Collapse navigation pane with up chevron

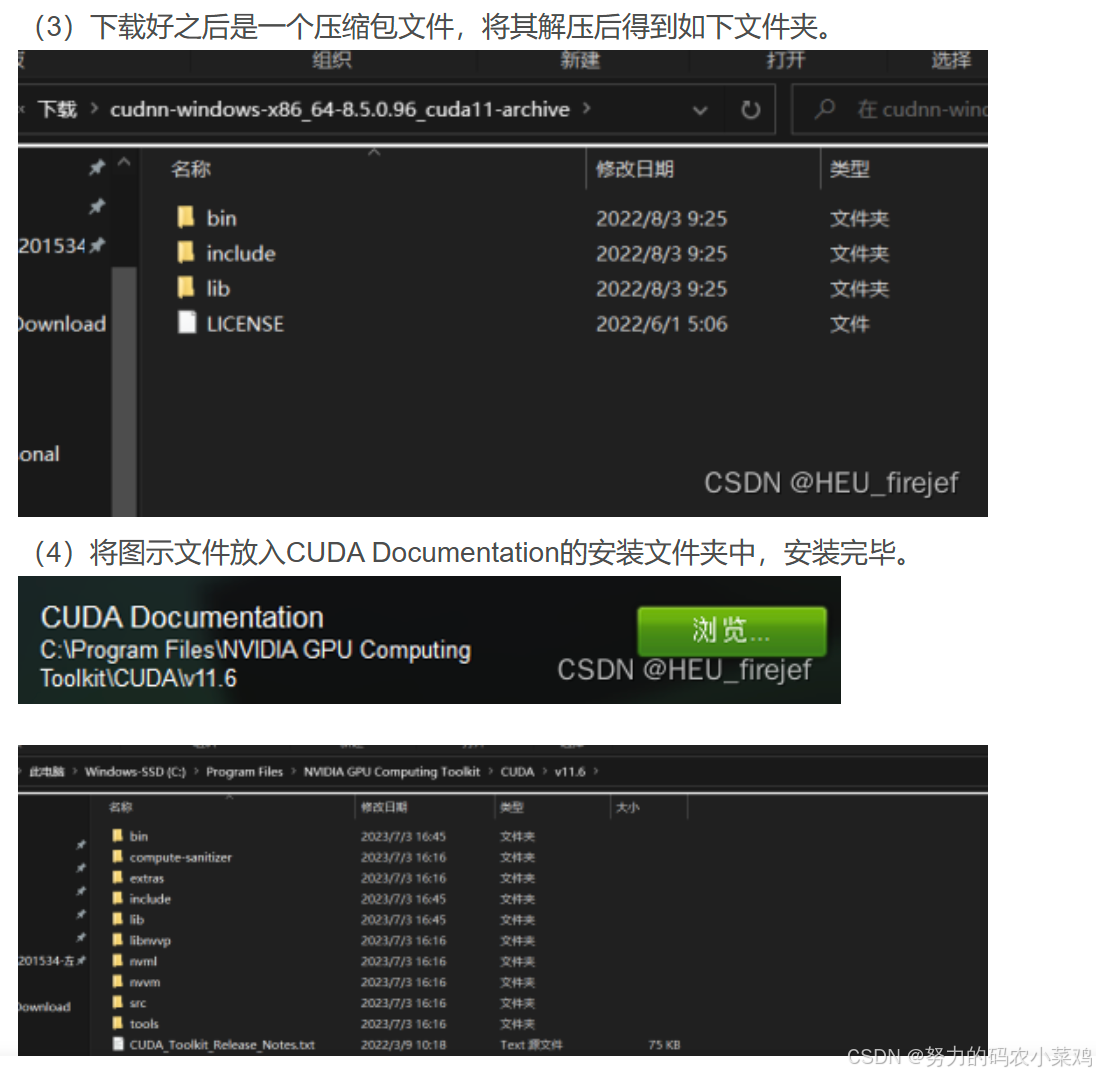coord(124,163)
